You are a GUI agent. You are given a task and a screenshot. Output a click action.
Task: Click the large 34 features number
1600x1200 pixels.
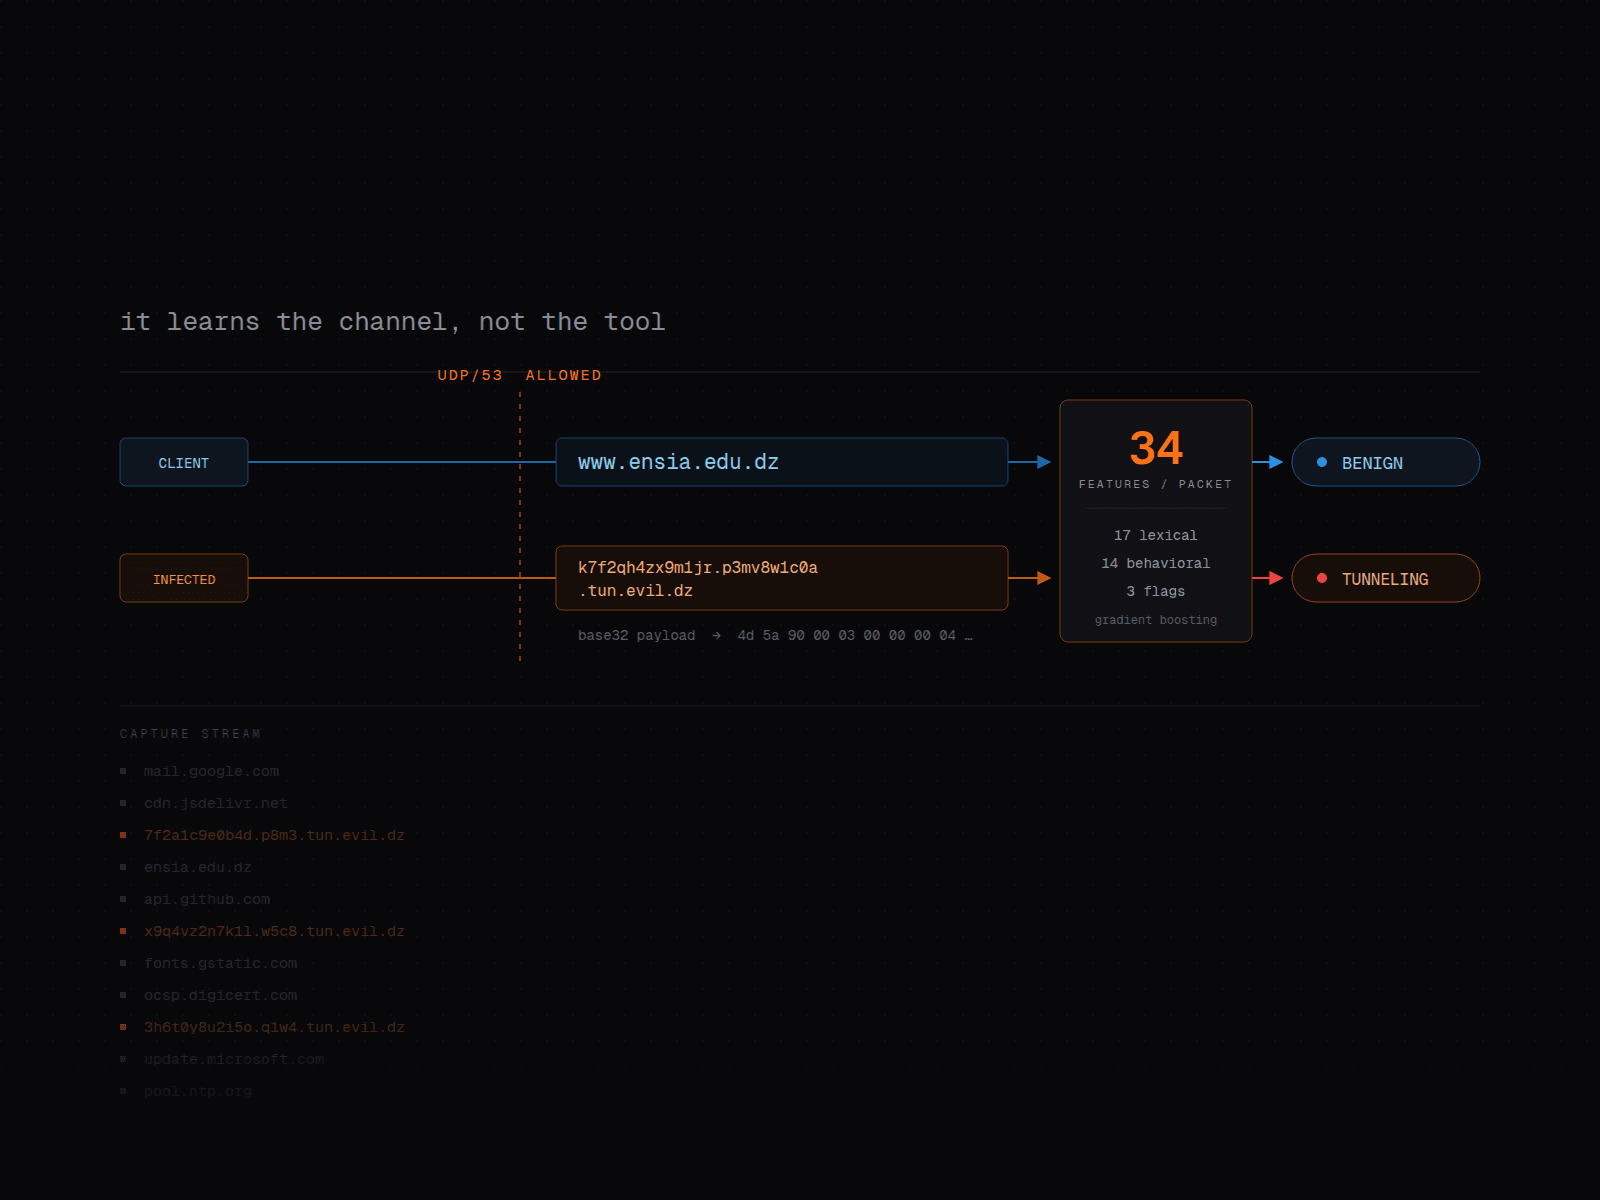pyautogui.click(x=1156, y=448)
